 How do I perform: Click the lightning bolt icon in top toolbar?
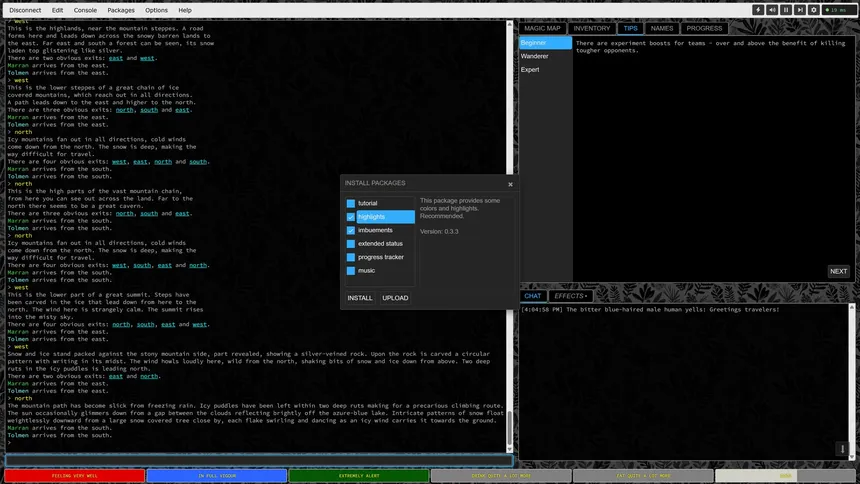(758, 10)
